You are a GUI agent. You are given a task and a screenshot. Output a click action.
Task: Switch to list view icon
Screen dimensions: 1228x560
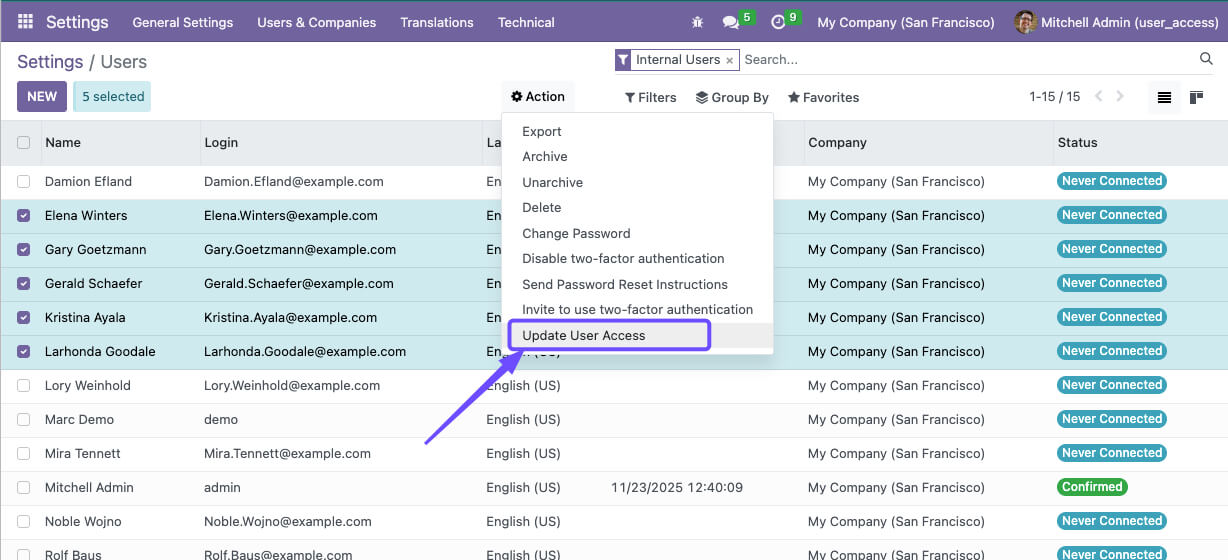coord(1164,97)
